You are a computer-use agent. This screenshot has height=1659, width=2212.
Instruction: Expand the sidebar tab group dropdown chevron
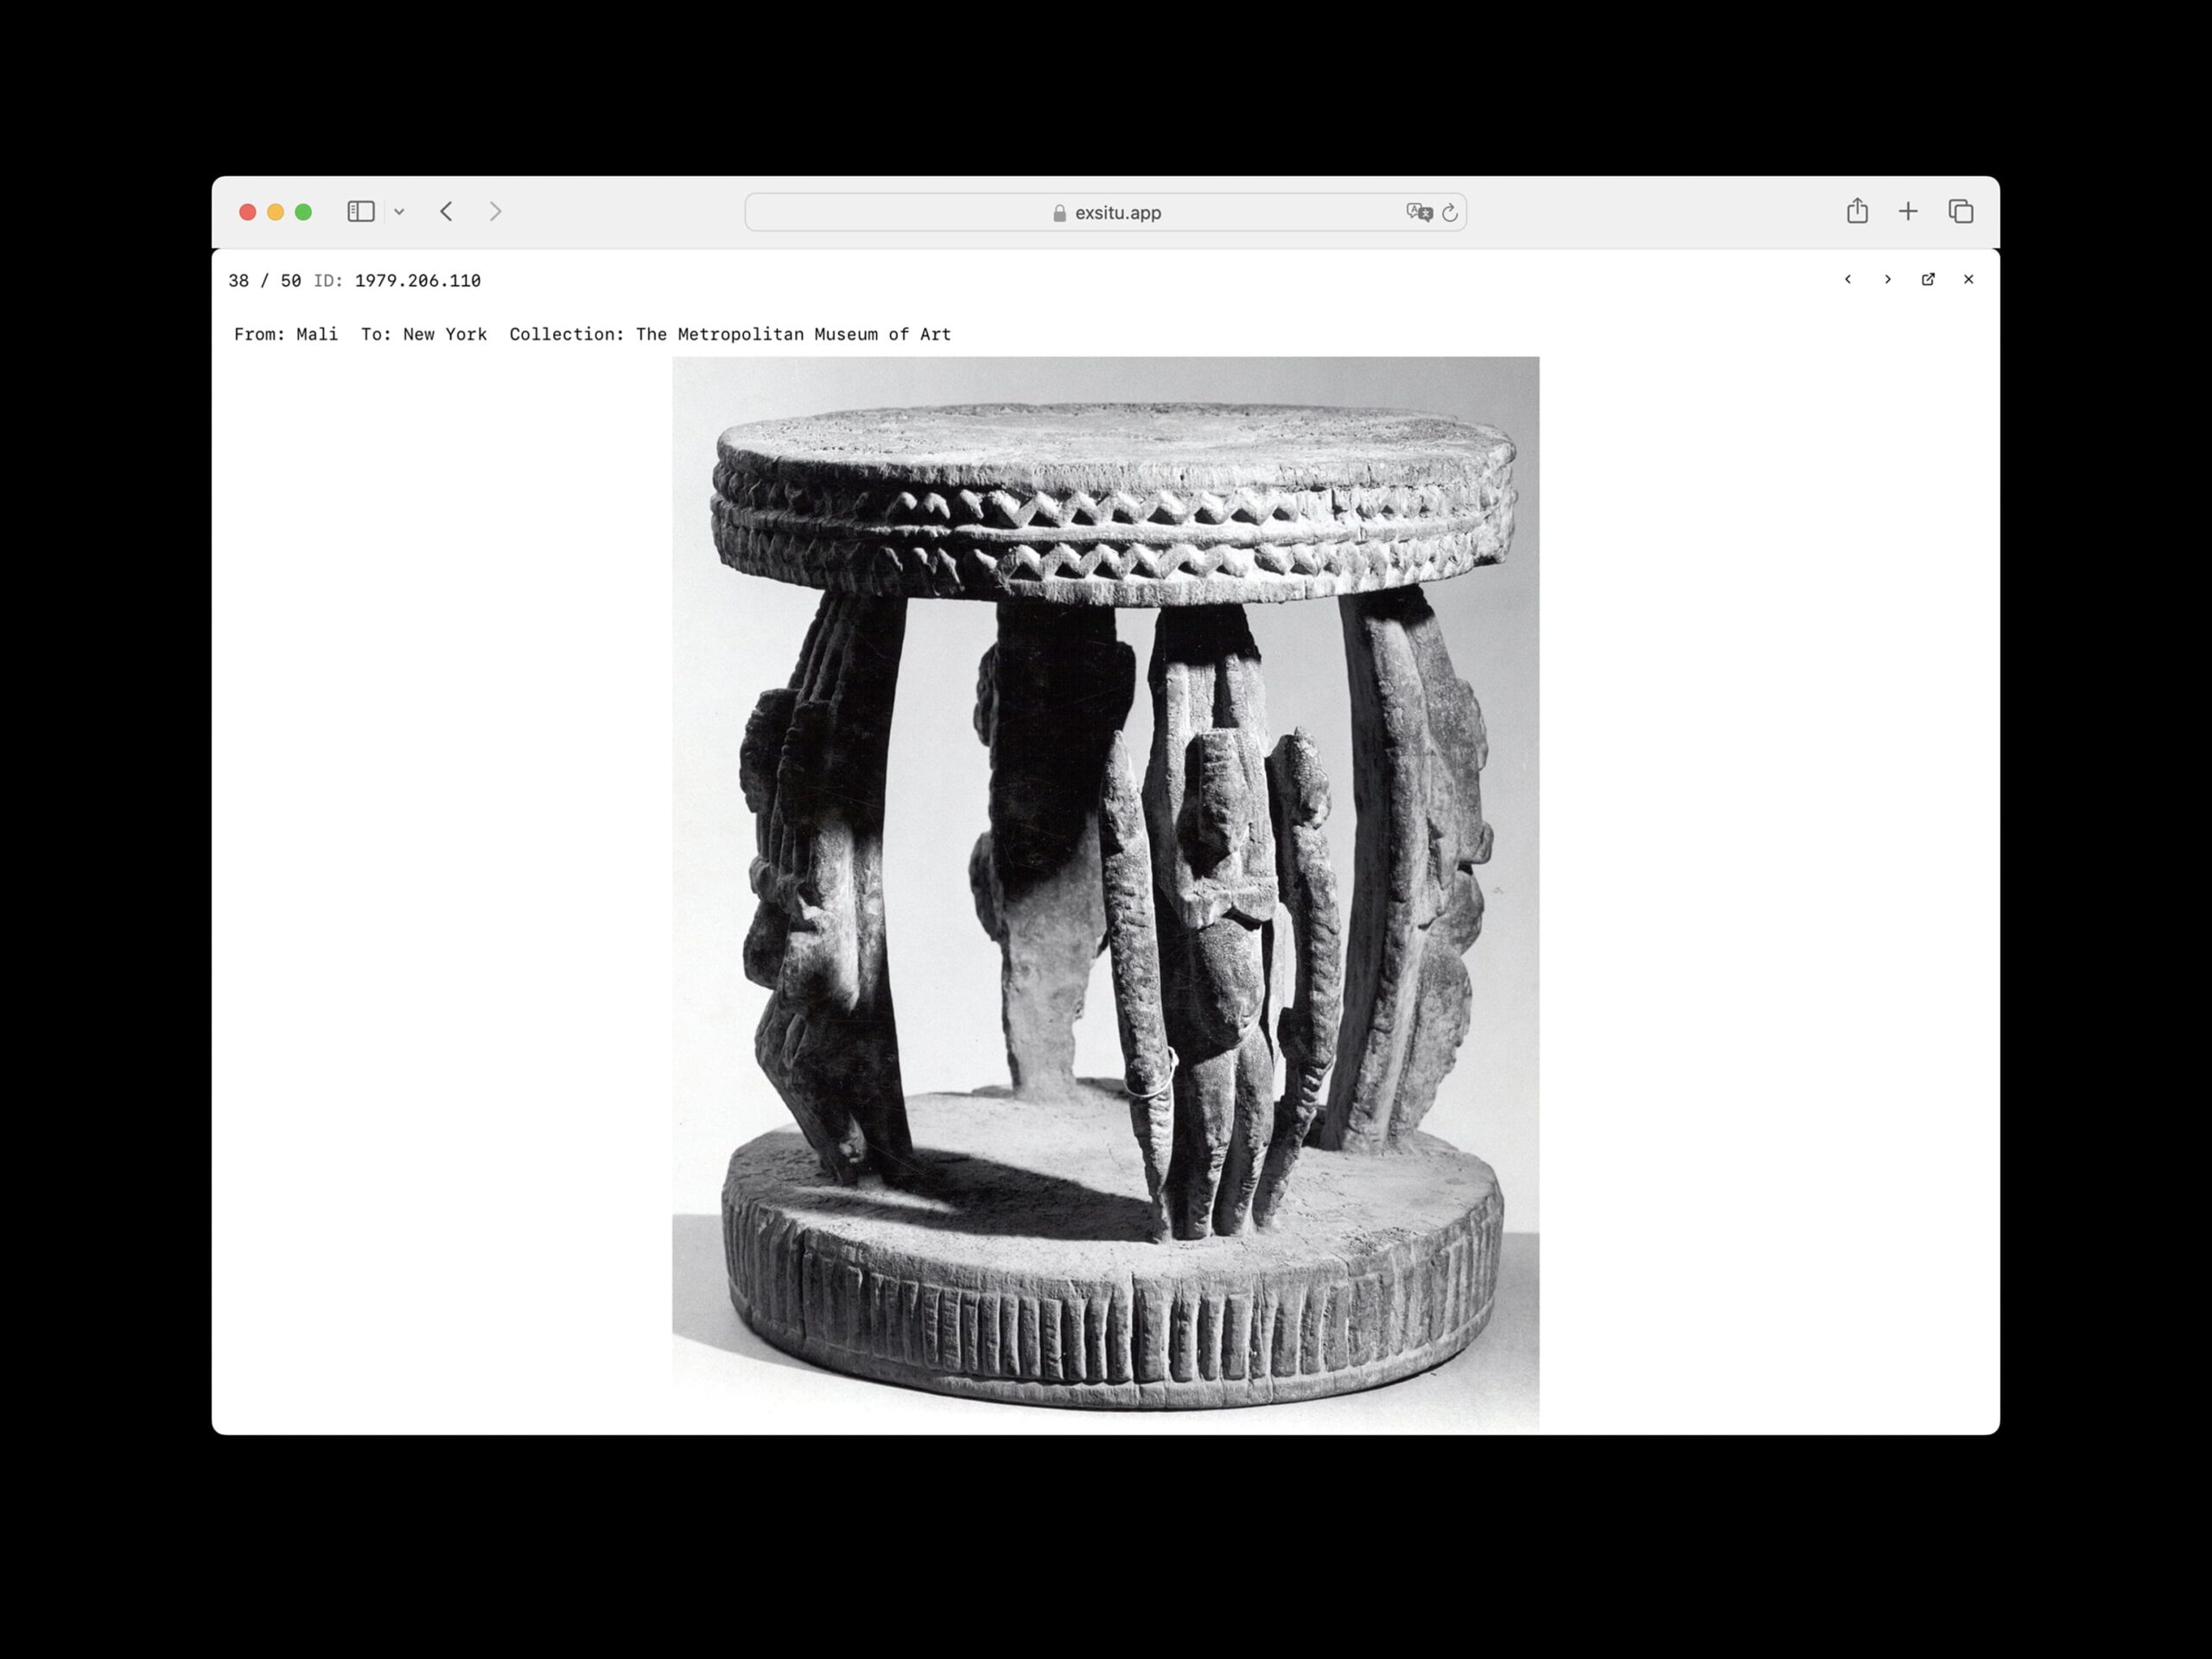[399, 212]
